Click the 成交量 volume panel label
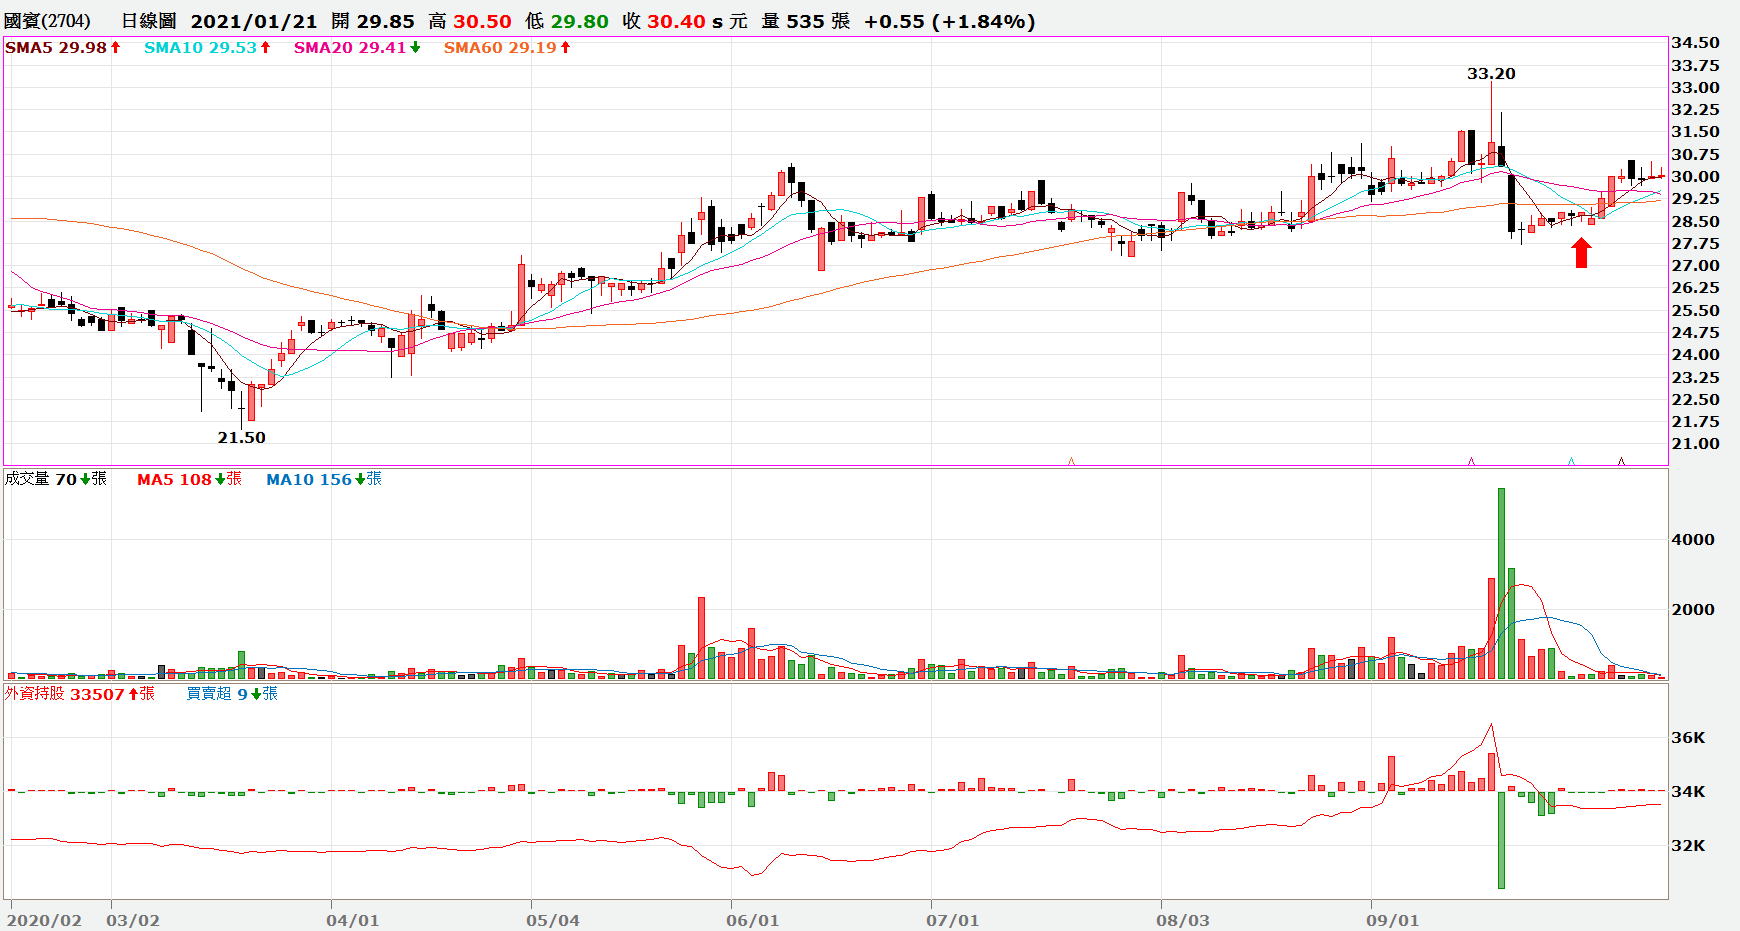The image size is (1740, 931). [27, 480]
